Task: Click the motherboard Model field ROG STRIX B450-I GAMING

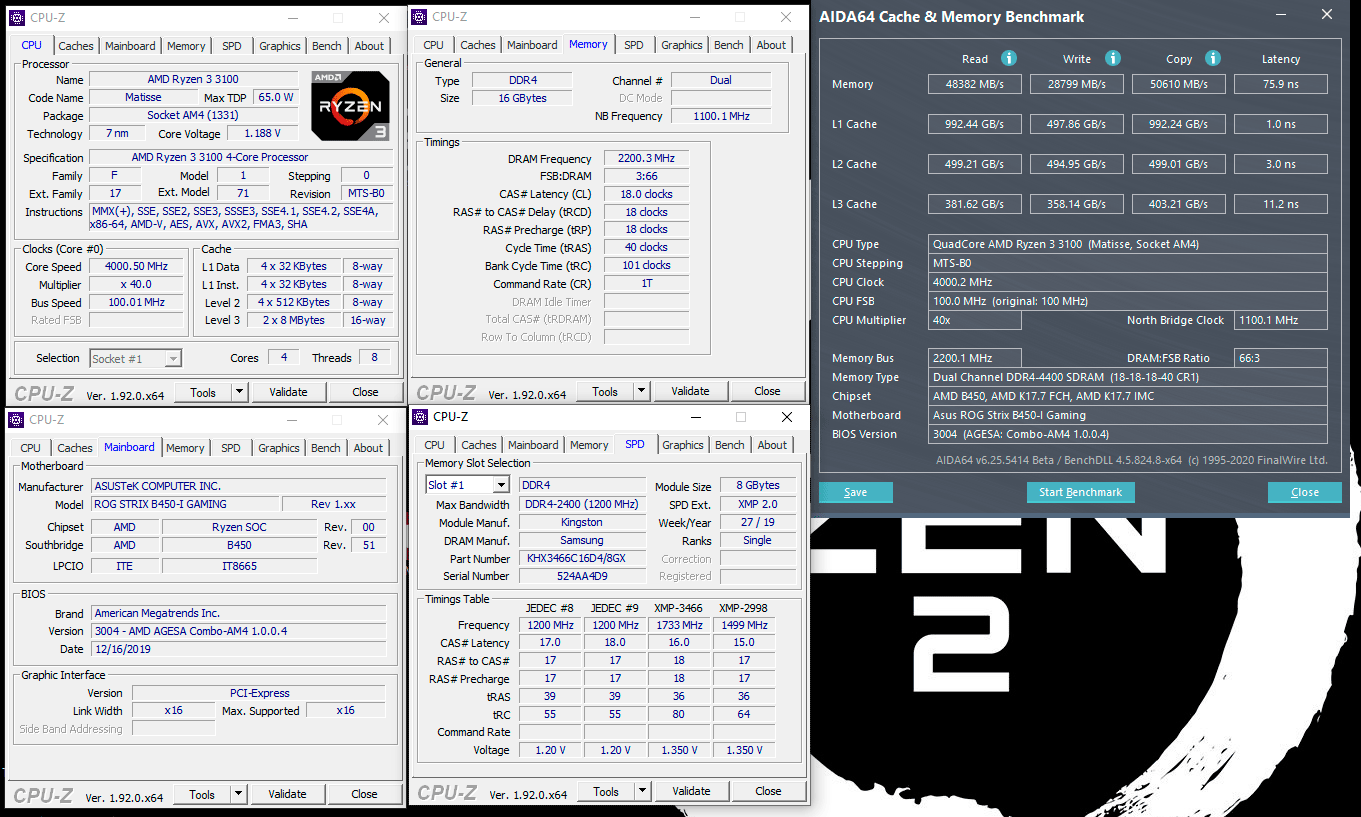Action: pos(185,505)
